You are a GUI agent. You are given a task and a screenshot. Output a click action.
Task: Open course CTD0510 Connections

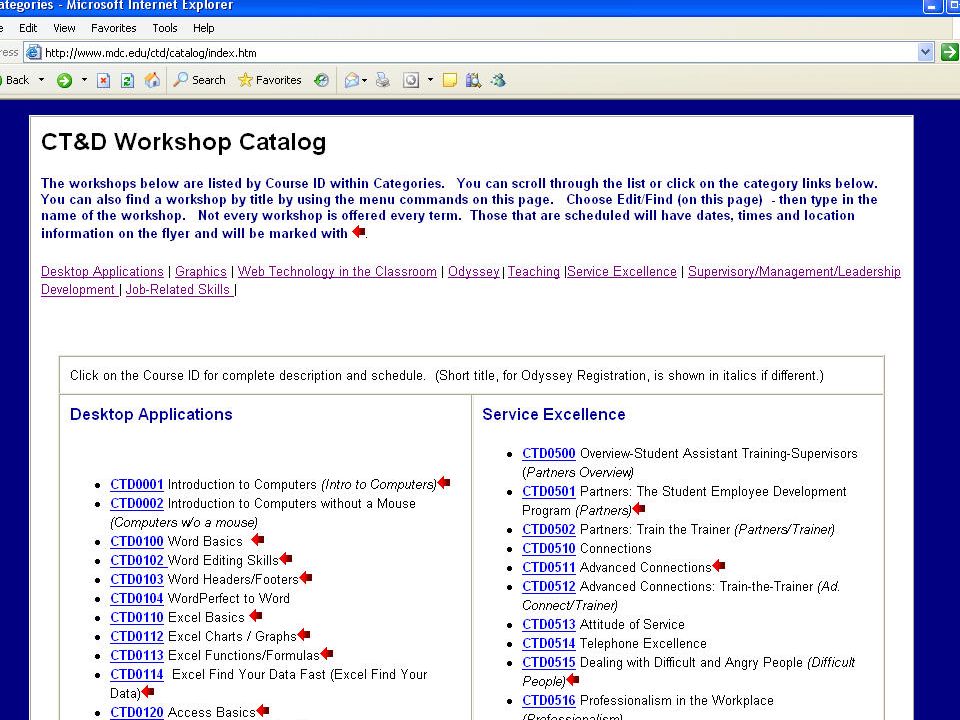point(549,548)
